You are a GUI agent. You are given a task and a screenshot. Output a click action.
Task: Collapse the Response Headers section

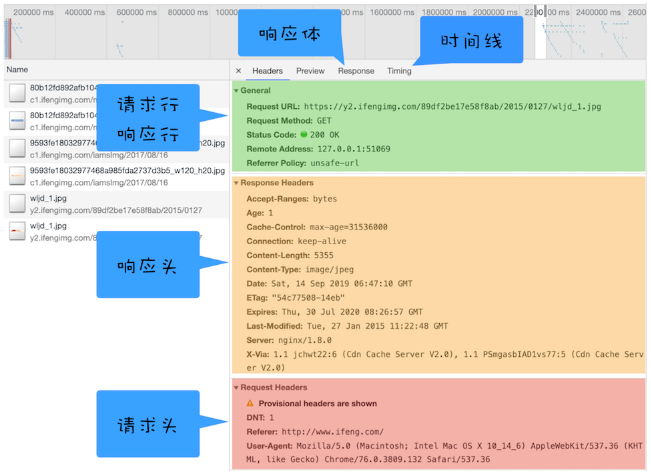[236, 183]
